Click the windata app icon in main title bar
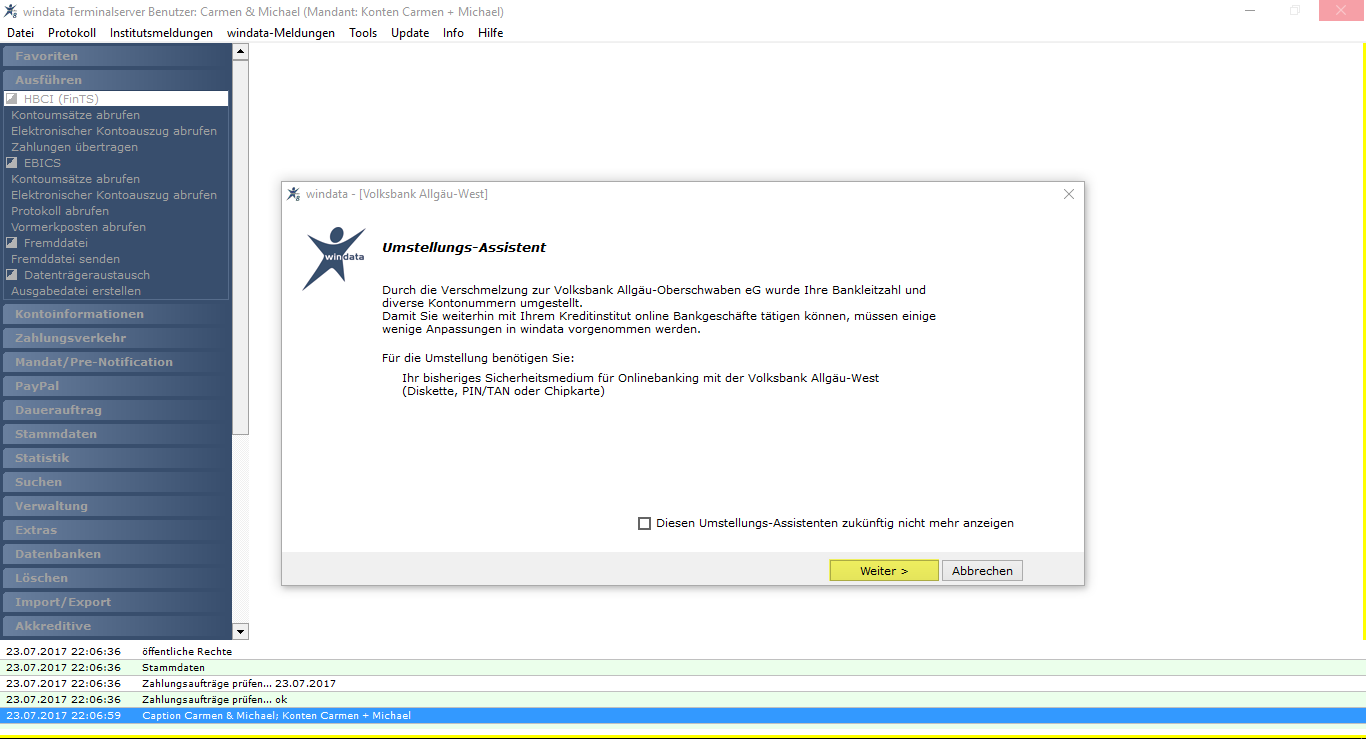This screenshot has width=1366, height=739. point(11,11)
